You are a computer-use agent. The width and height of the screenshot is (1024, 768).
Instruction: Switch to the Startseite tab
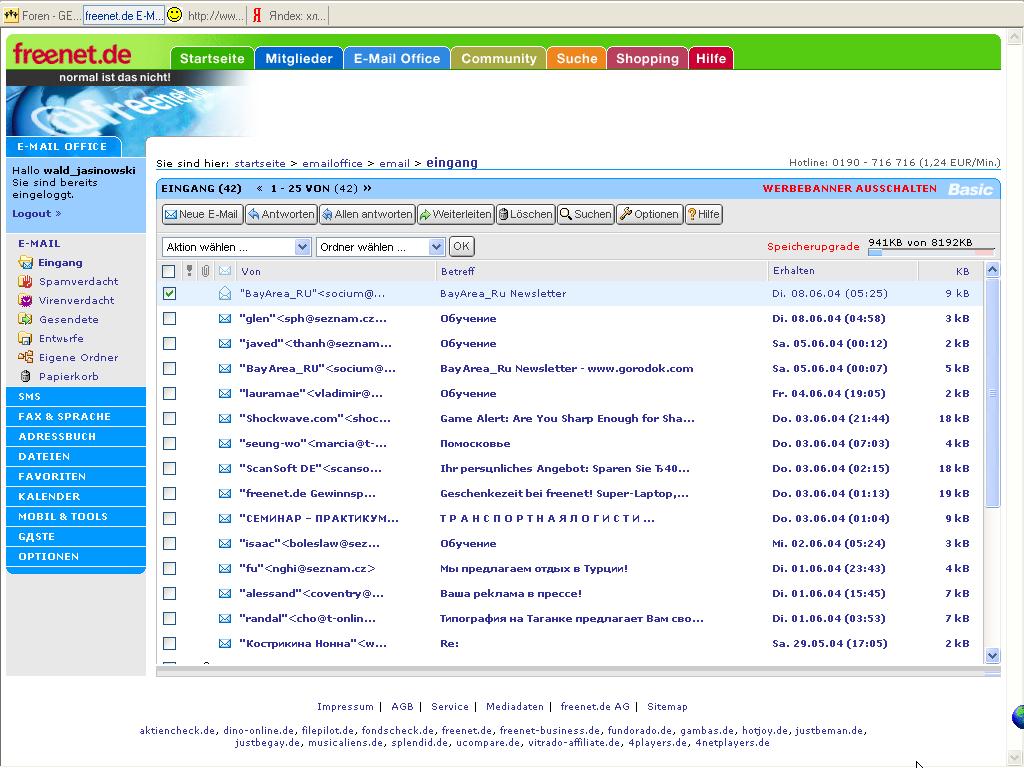212,58
